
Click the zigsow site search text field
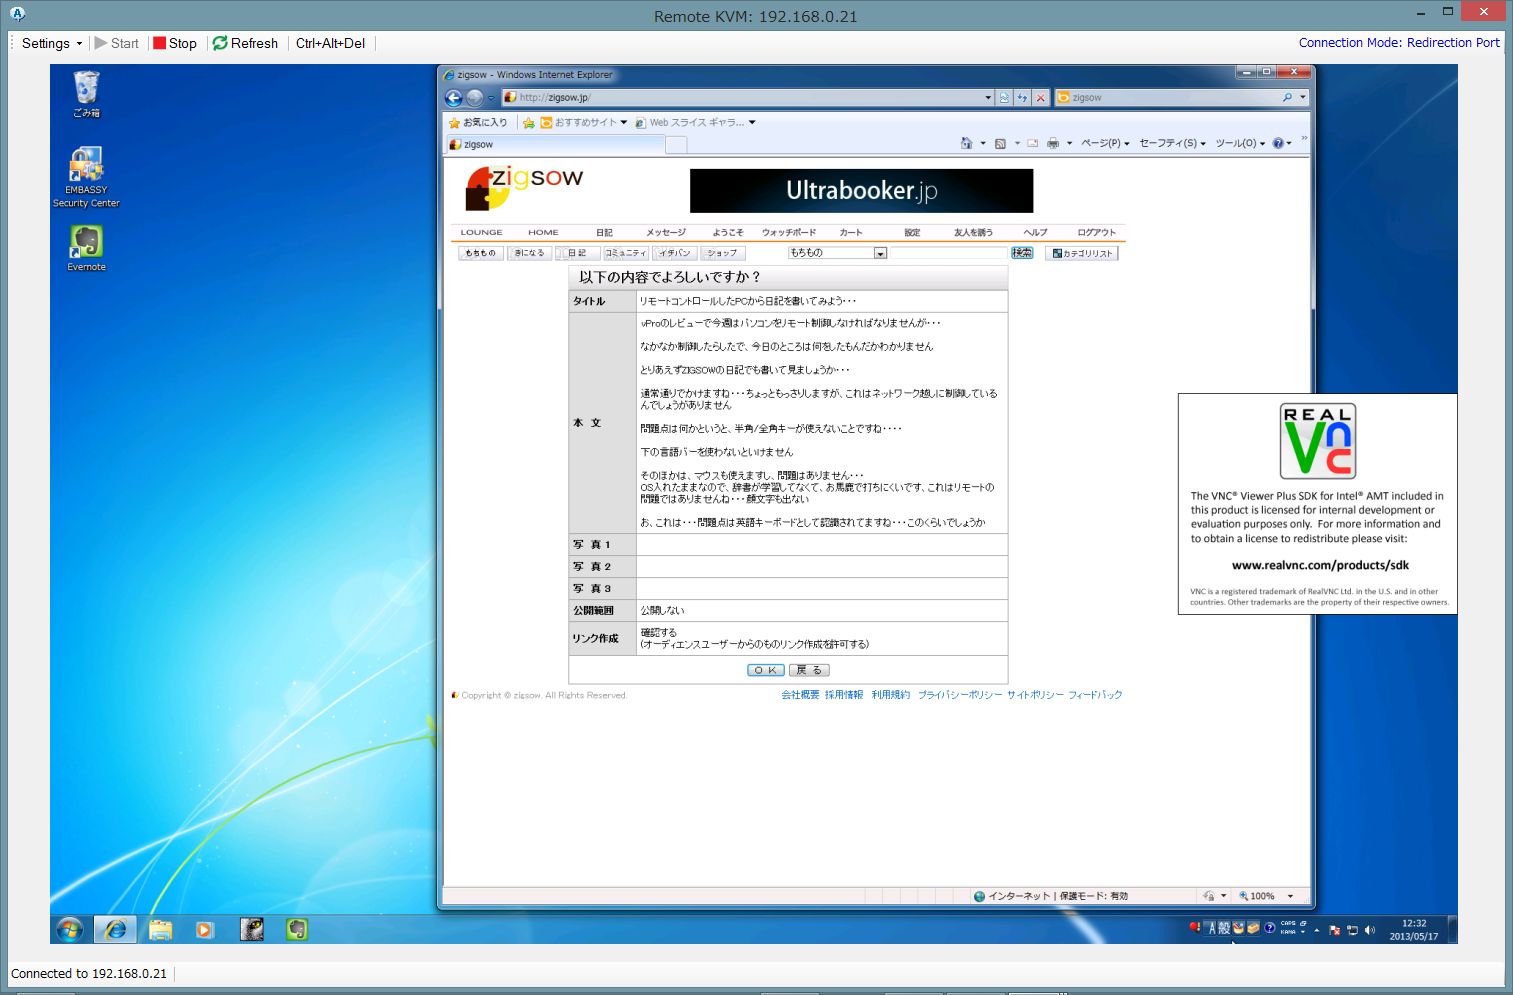948,253
